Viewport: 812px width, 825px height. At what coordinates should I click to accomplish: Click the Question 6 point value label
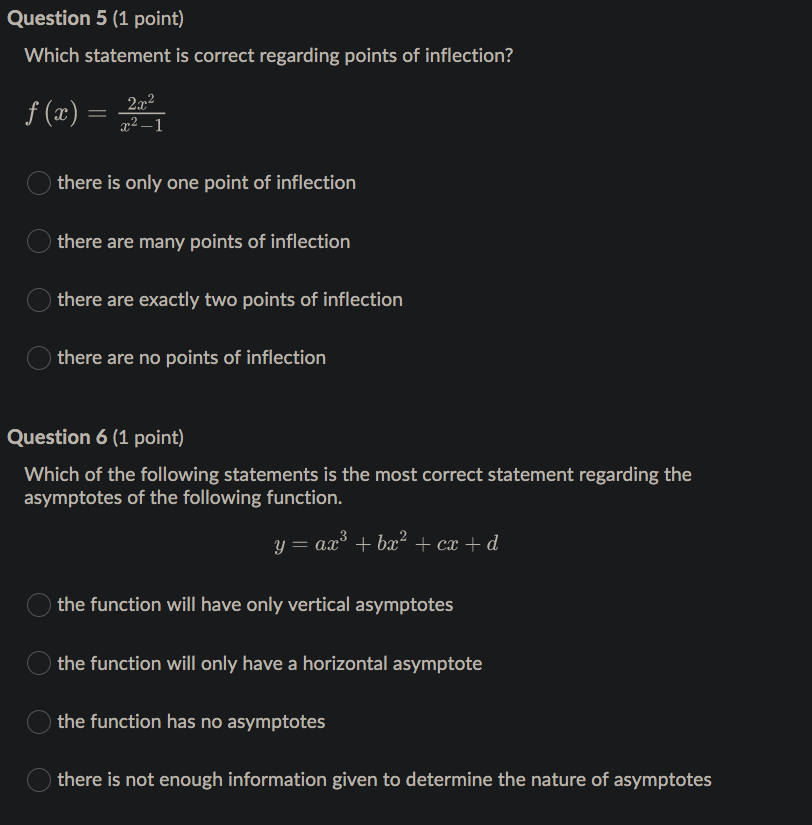pyautogui.click(x=146, y=436)
